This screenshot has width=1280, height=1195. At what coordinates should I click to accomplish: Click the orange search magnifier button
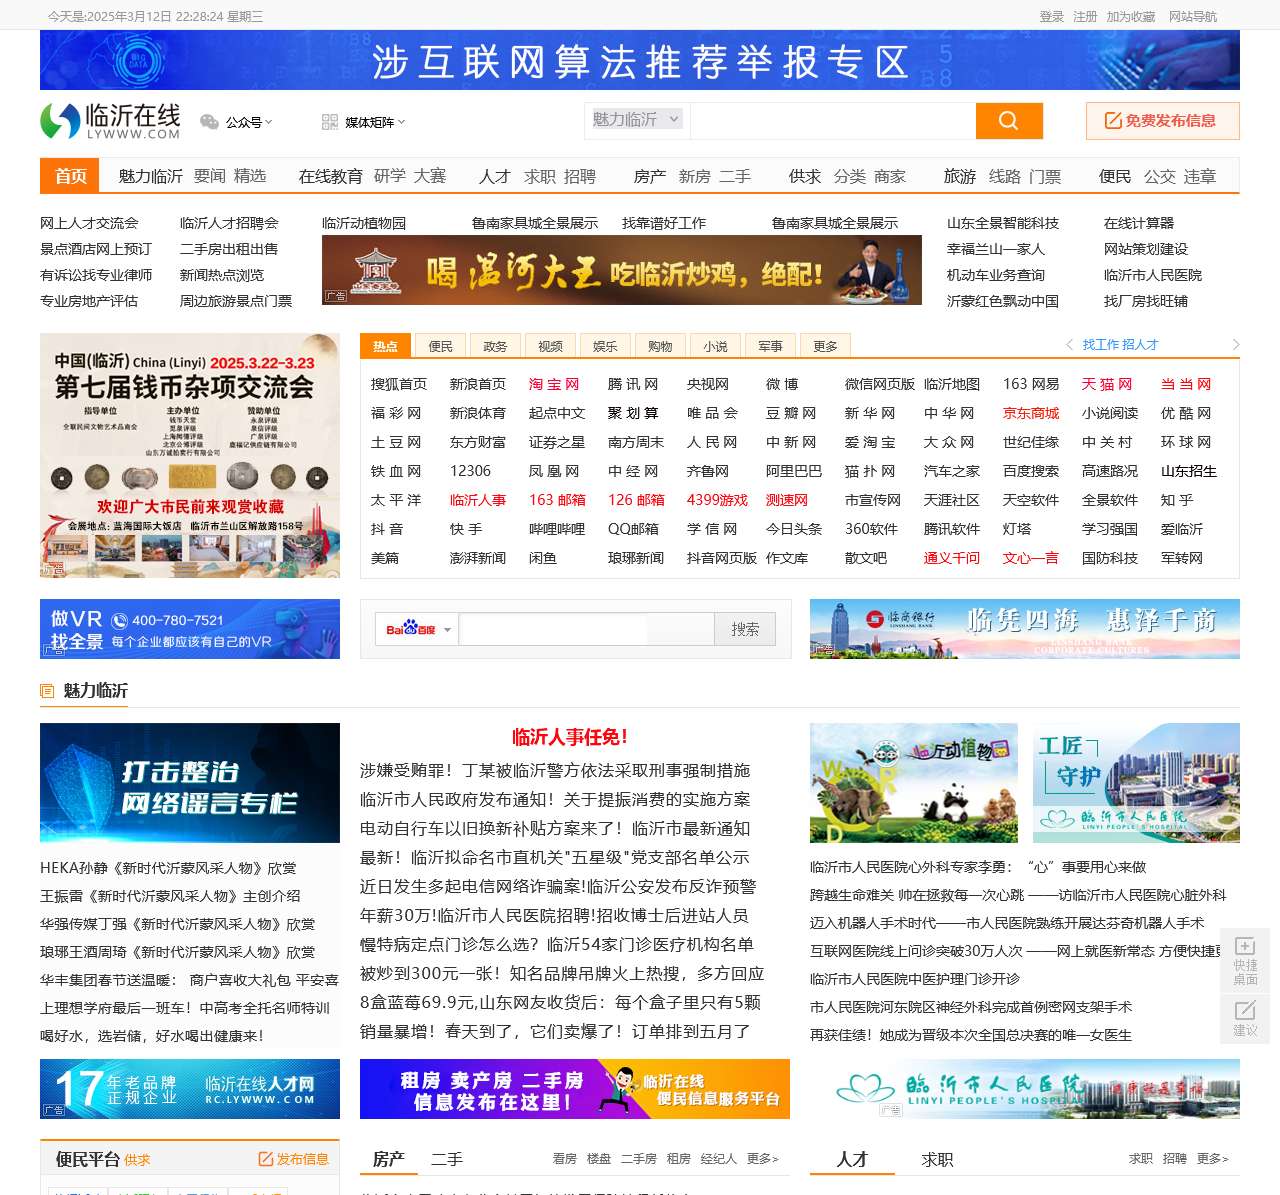[1009, 121]
